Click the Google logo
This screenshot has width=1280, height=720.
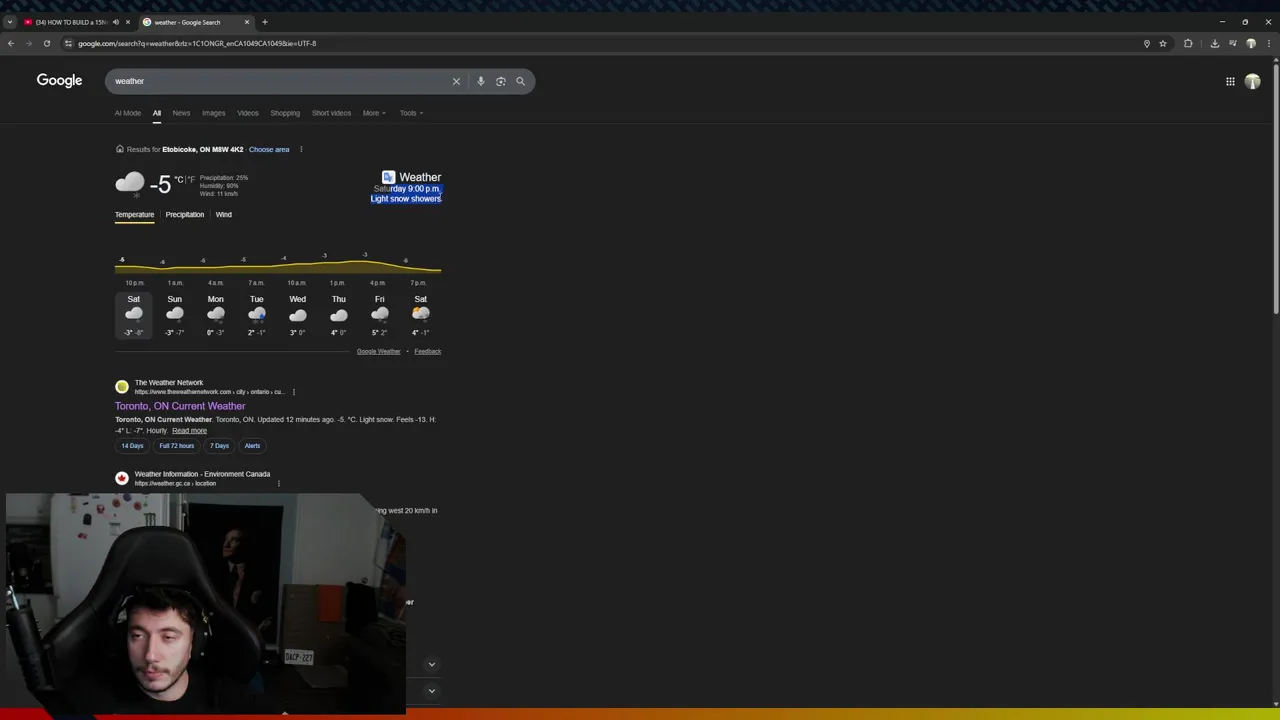click(x=59, y=80)
